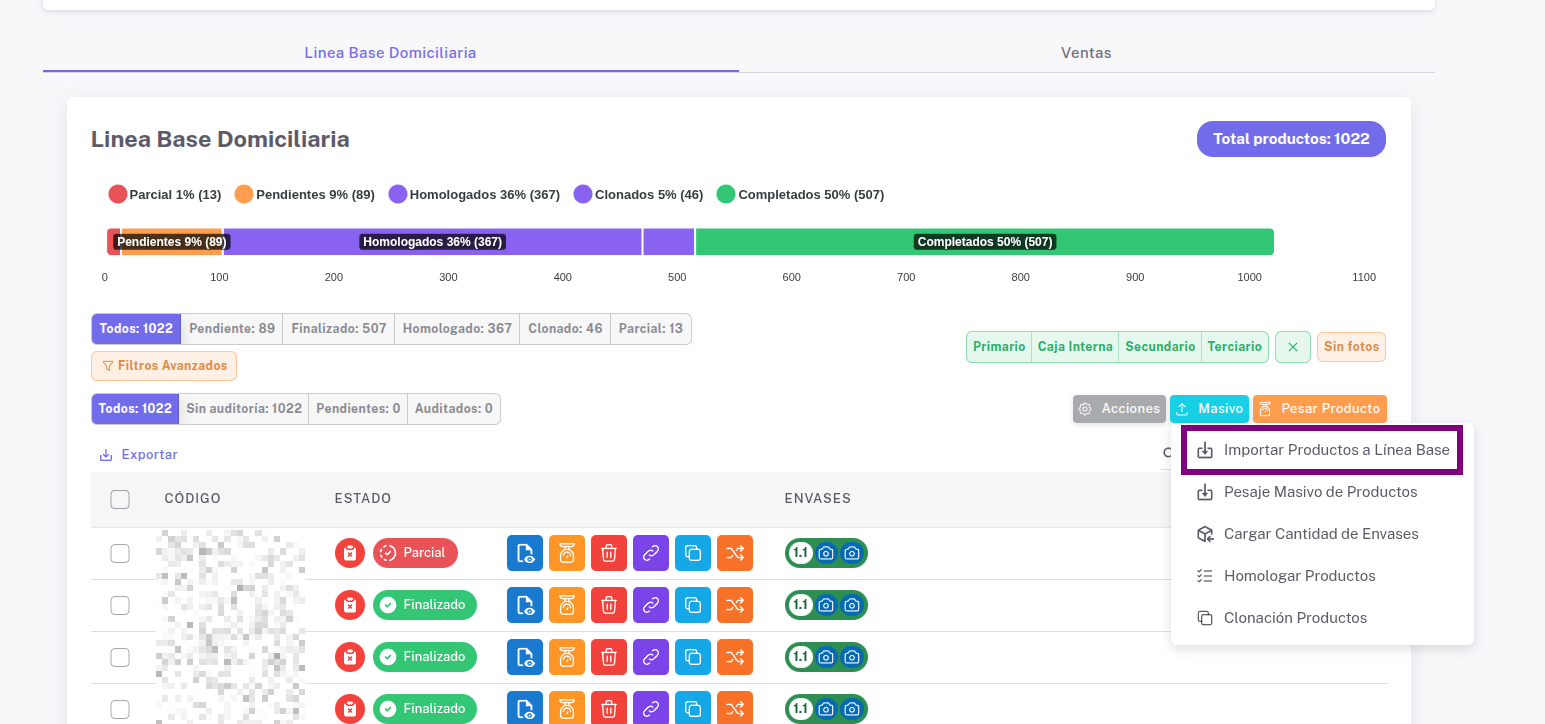Open the document view icon in the Parcial row

tap(525, 553)
